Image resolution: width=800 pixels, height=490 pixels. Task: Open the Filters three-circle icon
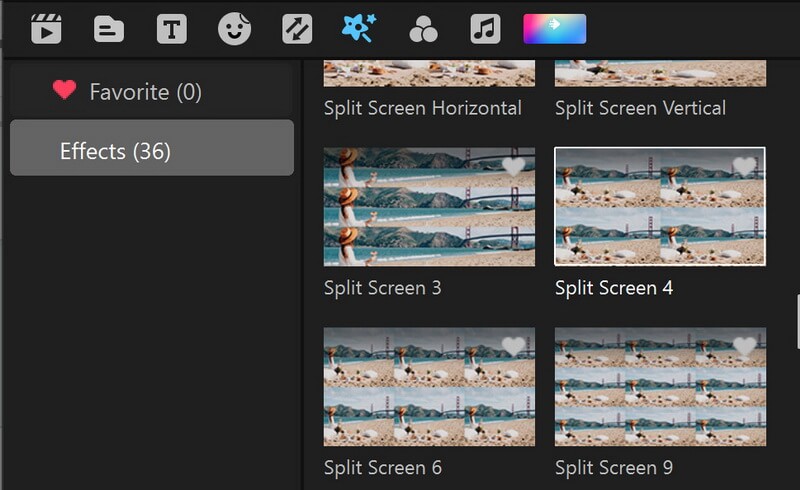click(423, 29)
